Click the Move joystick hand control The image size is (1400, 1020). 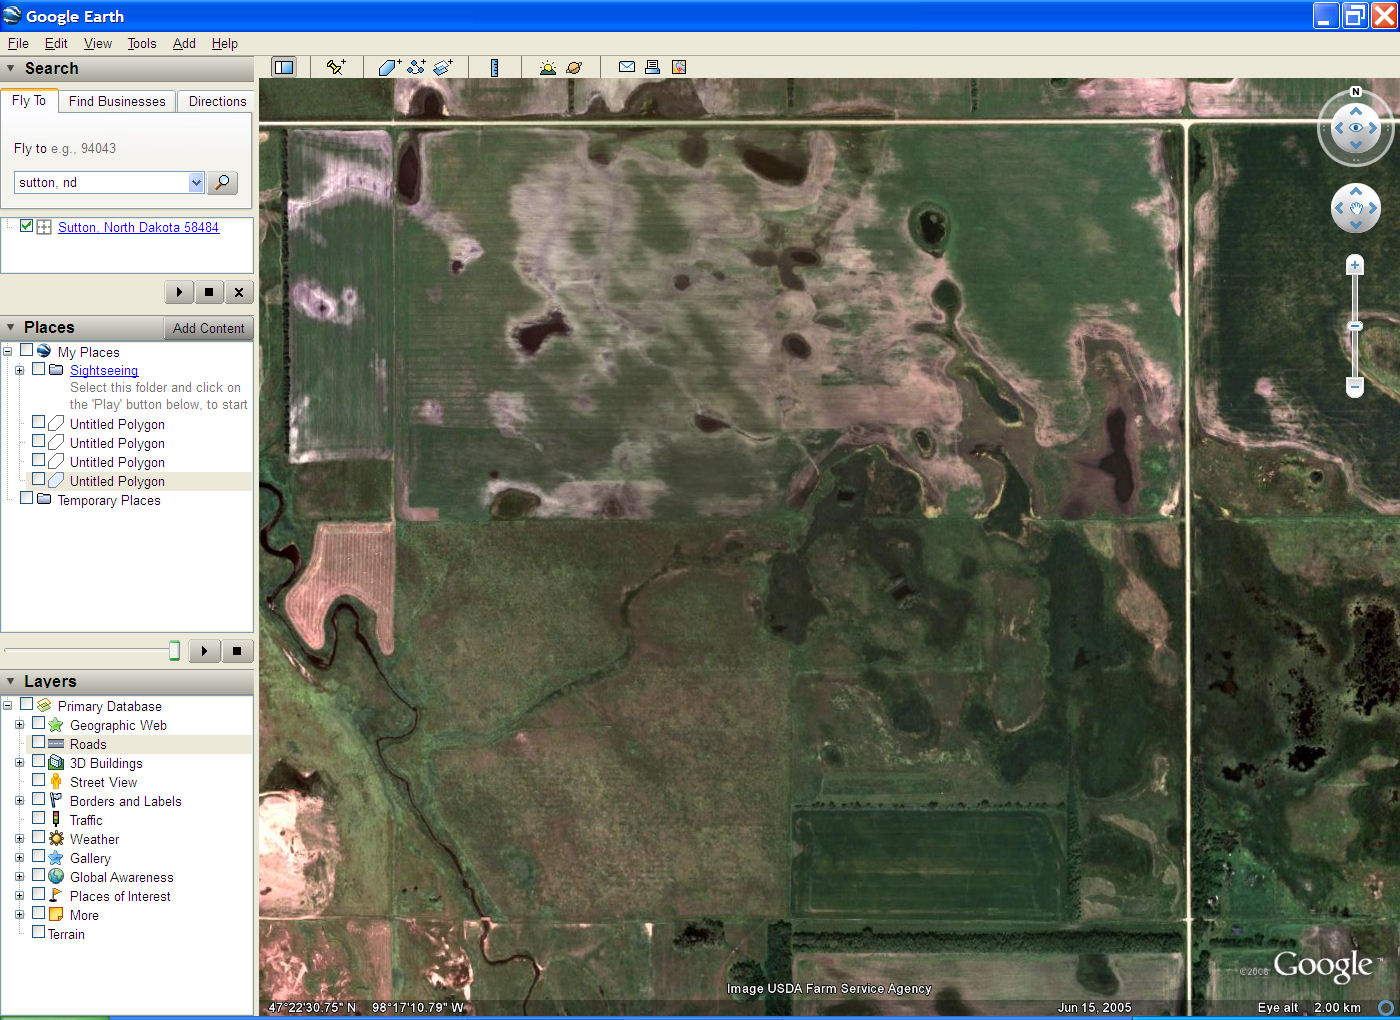pos(1356,208)
